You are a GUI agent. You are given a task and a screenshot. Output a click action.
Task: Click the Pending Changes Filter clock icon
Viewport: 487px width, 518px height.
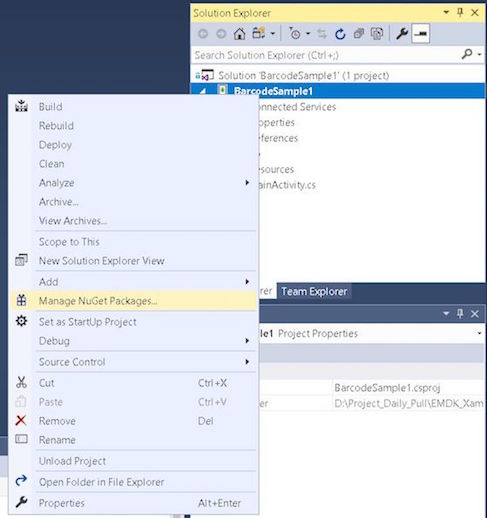[x=295, y=34]
